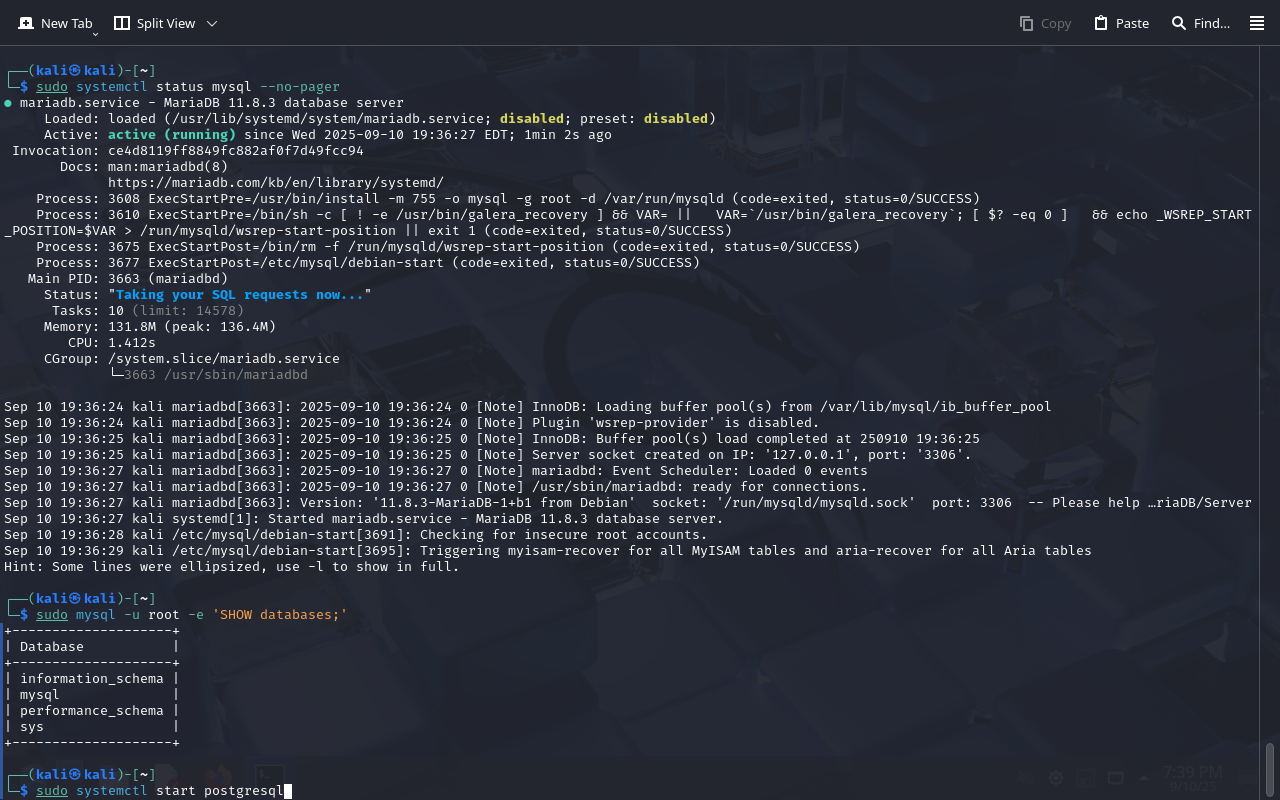Image resolution: width=1280 pixels, height=800 pixels.
Task: Expand the New Tab profile dropdown arrow
Action: pyautogui.click(x=95, y=34)
